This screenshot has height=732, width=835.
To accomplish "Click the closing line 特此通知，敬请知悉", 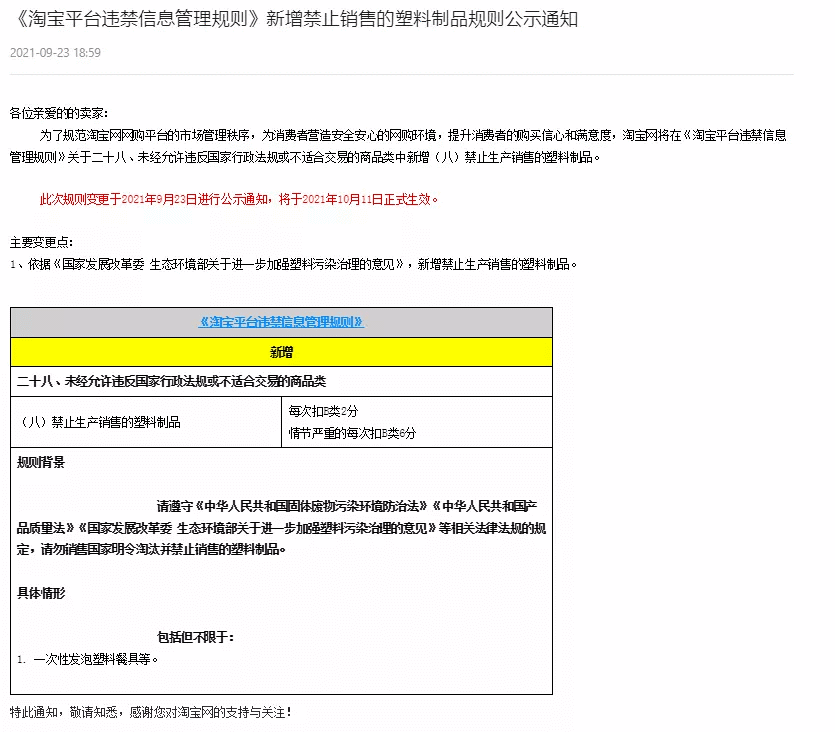I will point(151,712).
